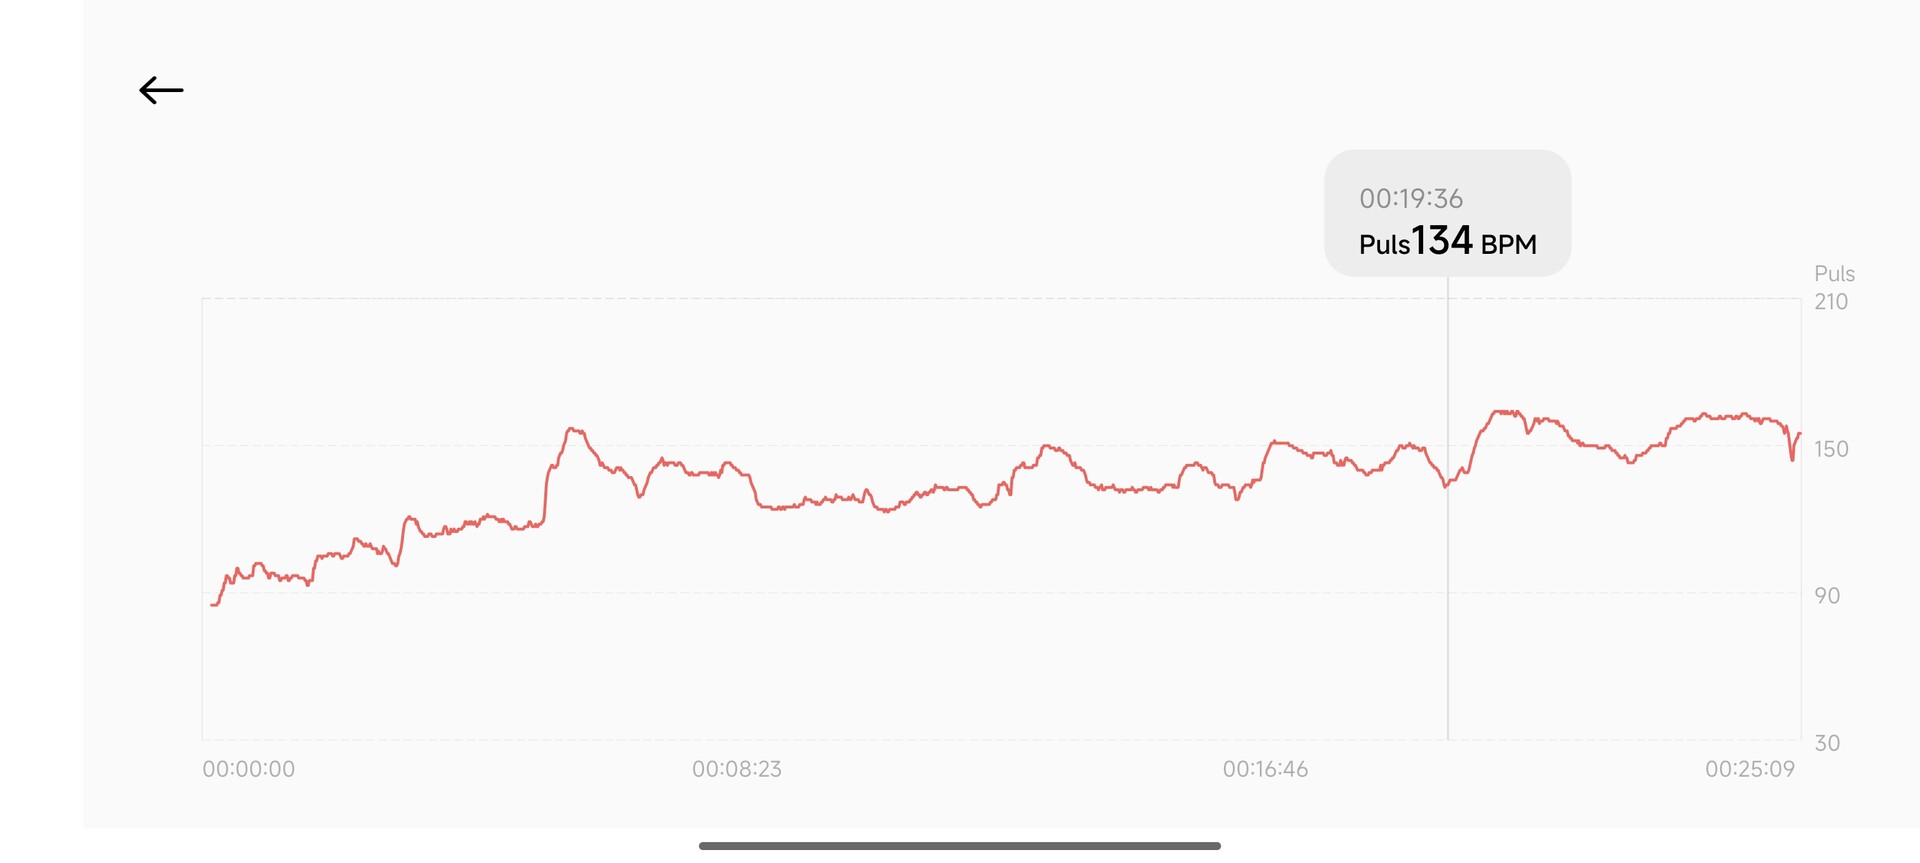Click the start of the heart rate line
1920x863 pixels.
pyautogui.click(x=213, y=604)
